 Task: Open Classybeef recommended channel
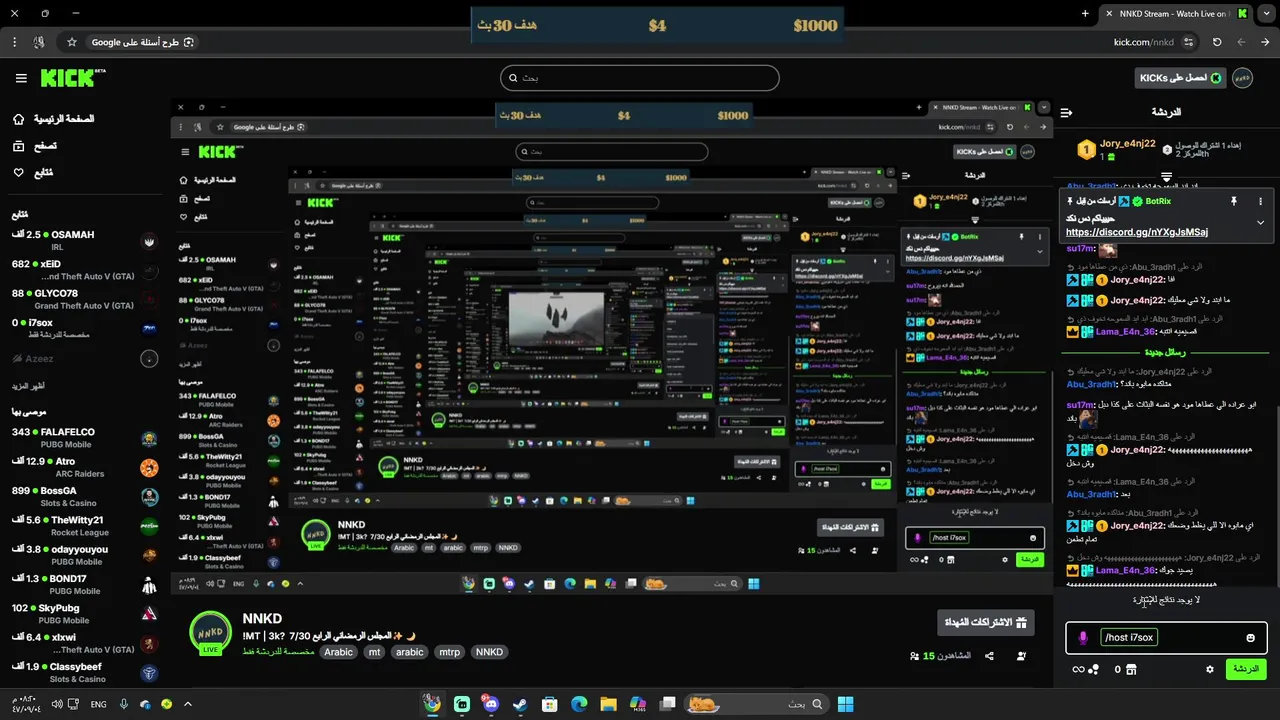(x=85, y=672)
